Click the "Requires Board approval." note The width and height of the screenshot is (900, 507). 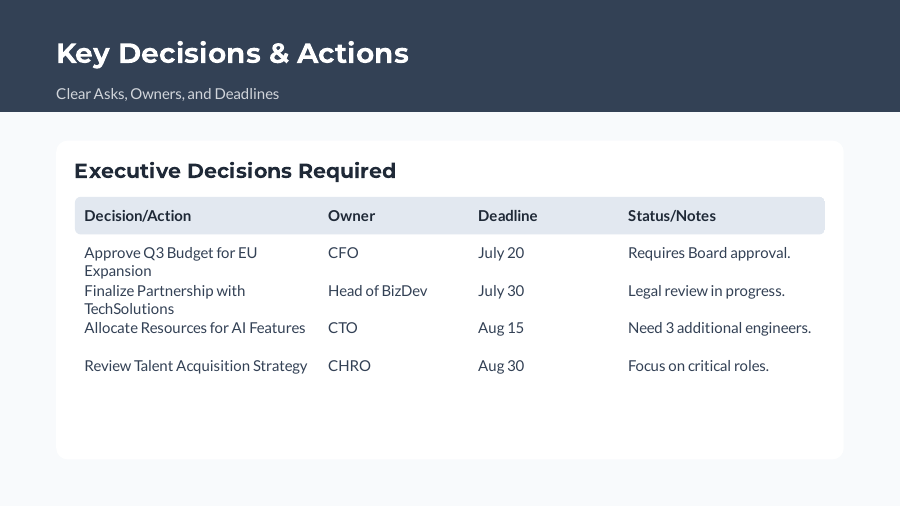708,253
